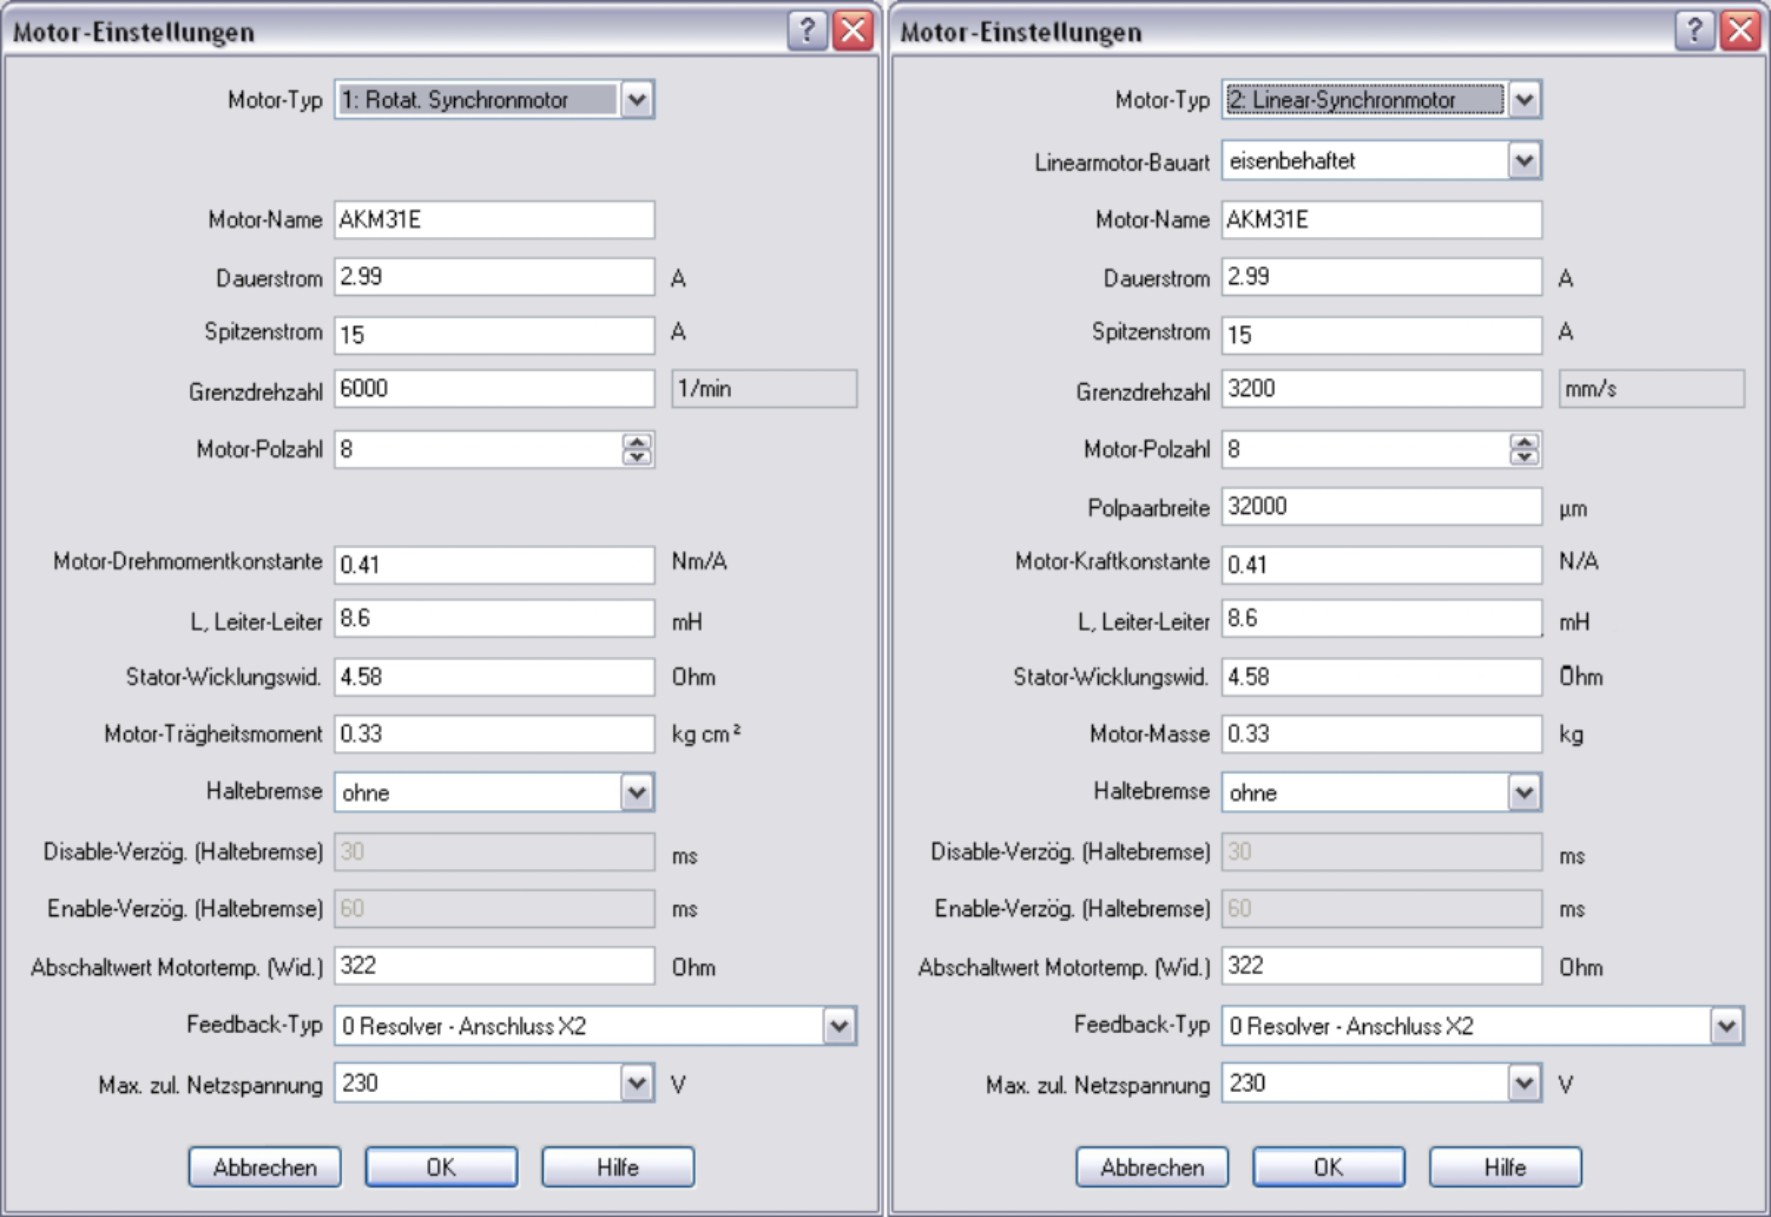Screen dimensions: 1771x1217
Task: Click the Polpaarbreite field containing 32000
Action: click(1380, 507)
